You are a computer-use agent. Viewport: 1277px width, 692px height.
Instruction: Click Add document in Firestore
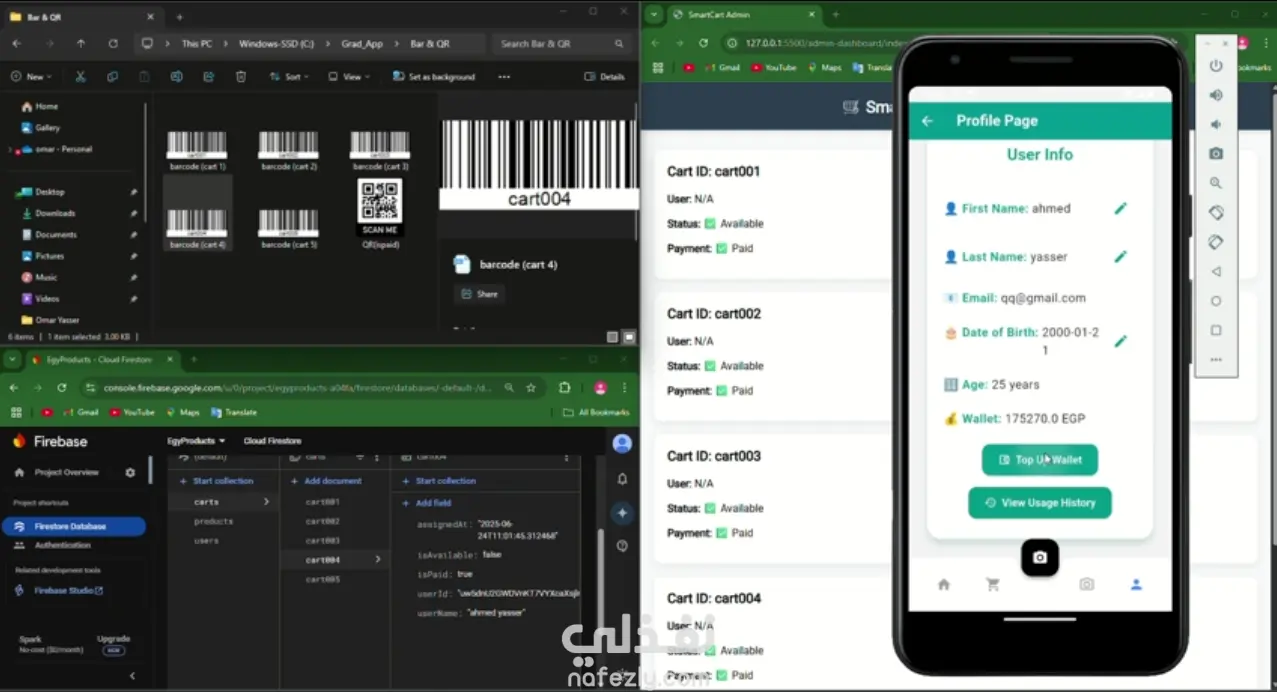[327, 481]
